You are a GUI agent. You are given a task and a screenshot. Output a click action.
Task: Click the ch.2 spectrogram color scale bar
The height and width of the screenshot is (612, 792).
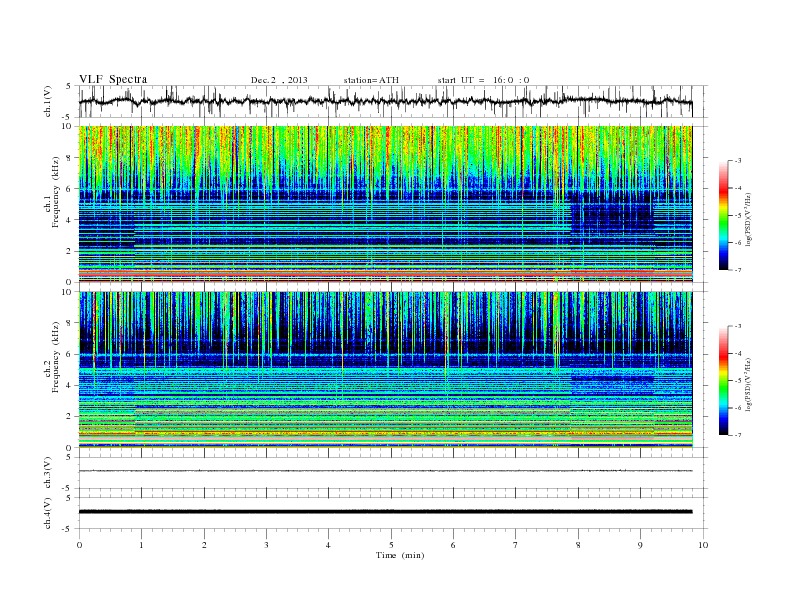(724, 380)
